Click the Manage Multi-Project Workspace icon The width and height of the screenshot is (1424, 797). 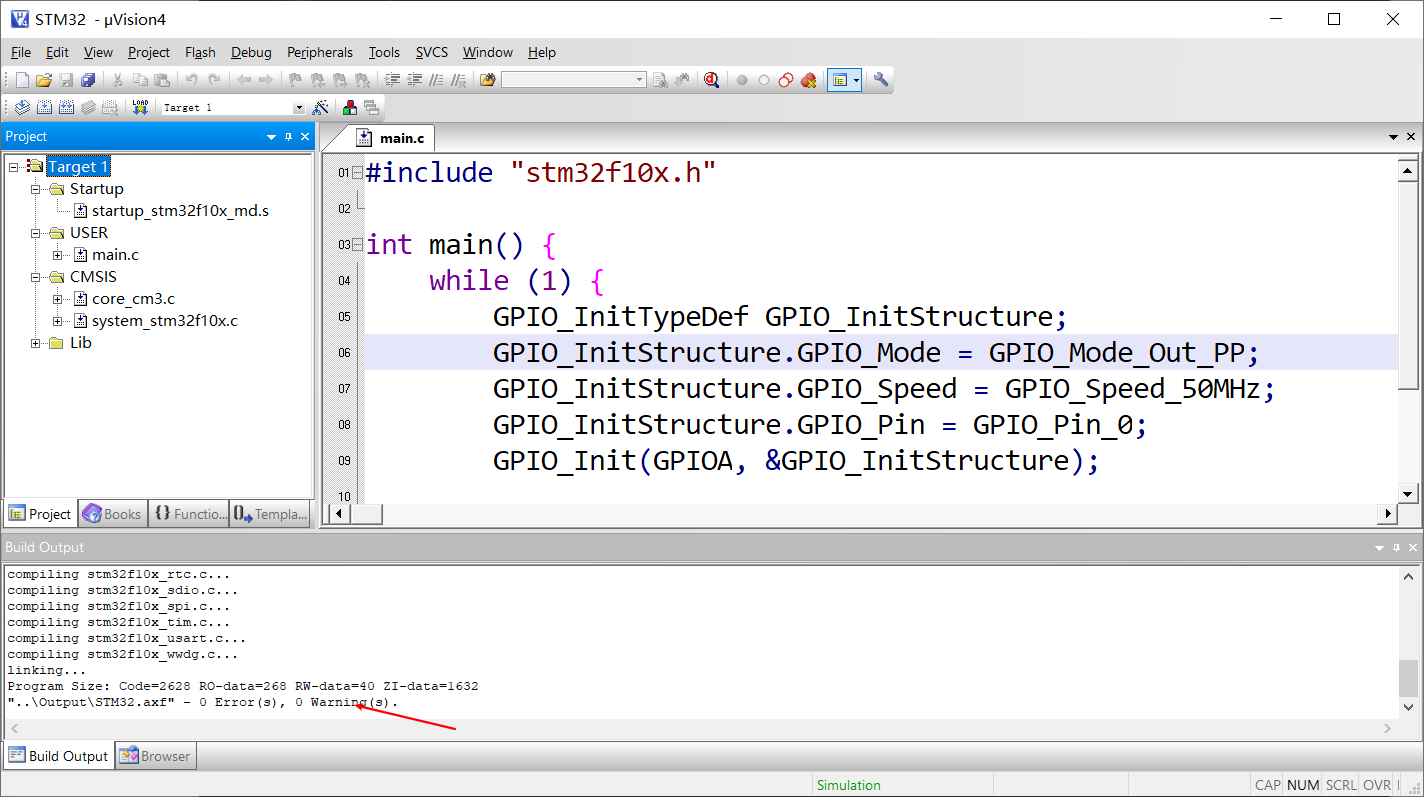tap(371, 107)
